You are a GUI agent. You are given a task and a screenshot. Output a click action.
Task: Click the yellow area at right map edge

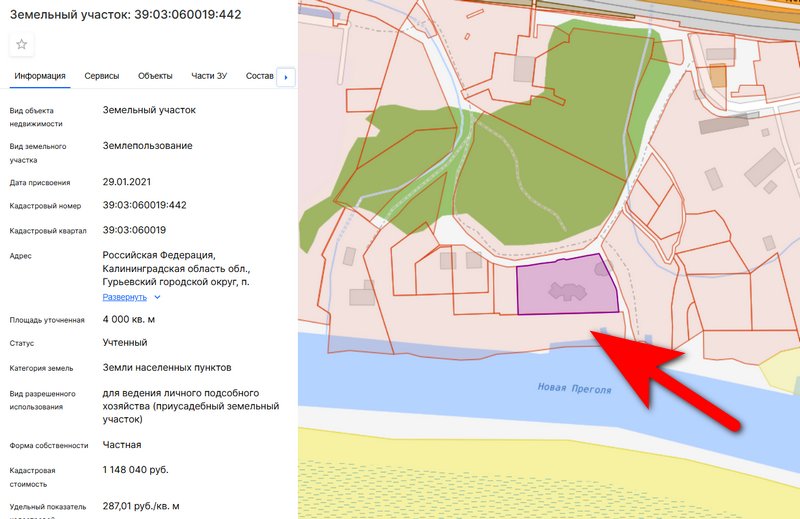click(782, 370)
